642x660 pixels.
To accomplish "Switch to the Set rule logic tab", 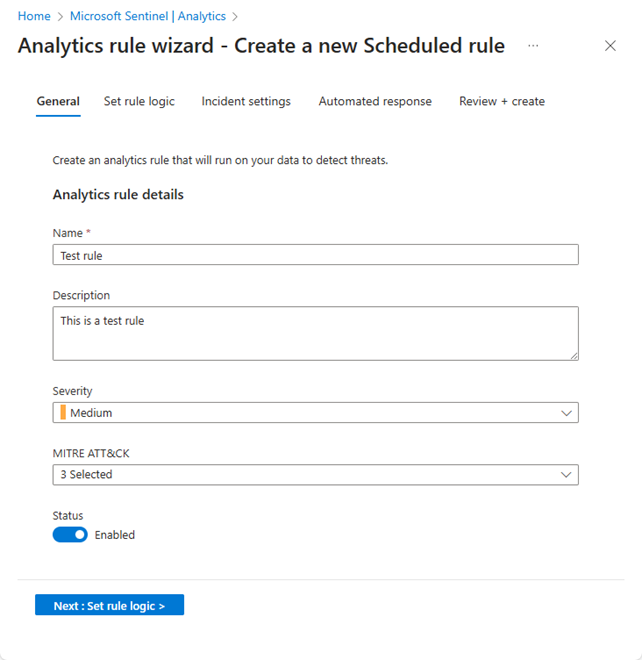I will pyautogui.click(x=139, y=101).
